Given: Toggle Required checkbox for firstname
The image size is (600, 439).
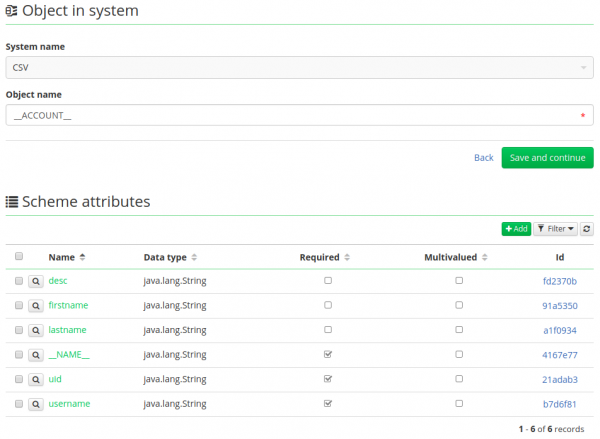Looking at the screenshot, I should tap(328, 305).
